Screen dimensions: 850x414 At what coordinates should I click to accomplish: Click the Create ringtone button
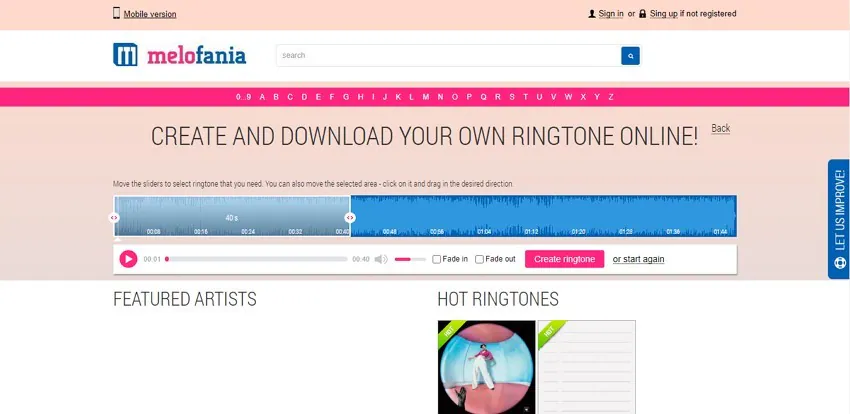(x=564, y=259)
